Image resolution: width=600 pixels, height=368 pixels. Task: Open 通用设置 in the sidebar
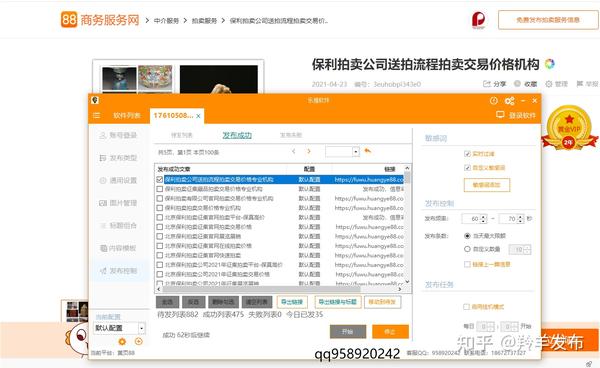click(x=118, y=181)
